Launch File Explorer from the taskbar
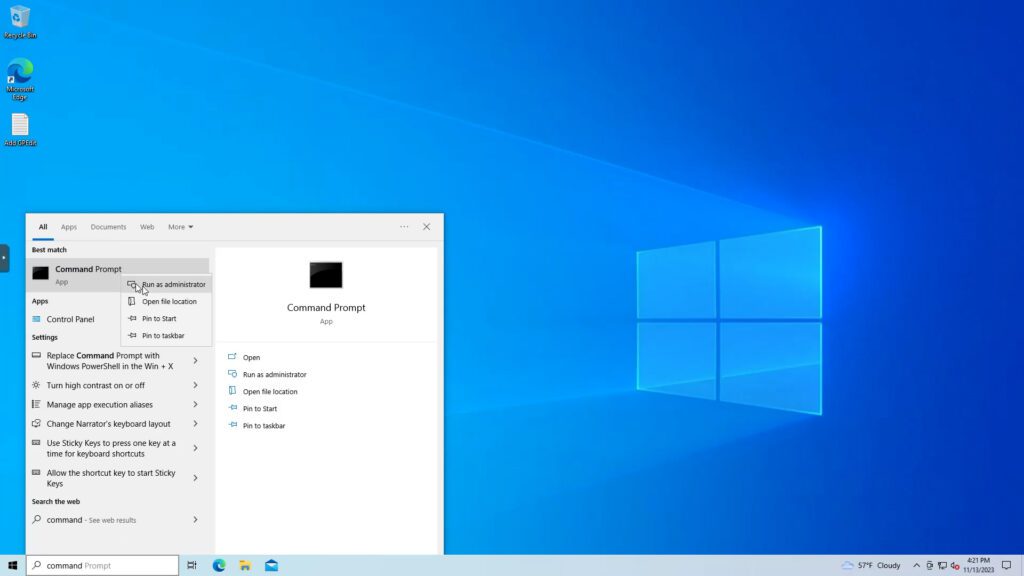Screen dimensions: 1024x576 pos(245,565)
